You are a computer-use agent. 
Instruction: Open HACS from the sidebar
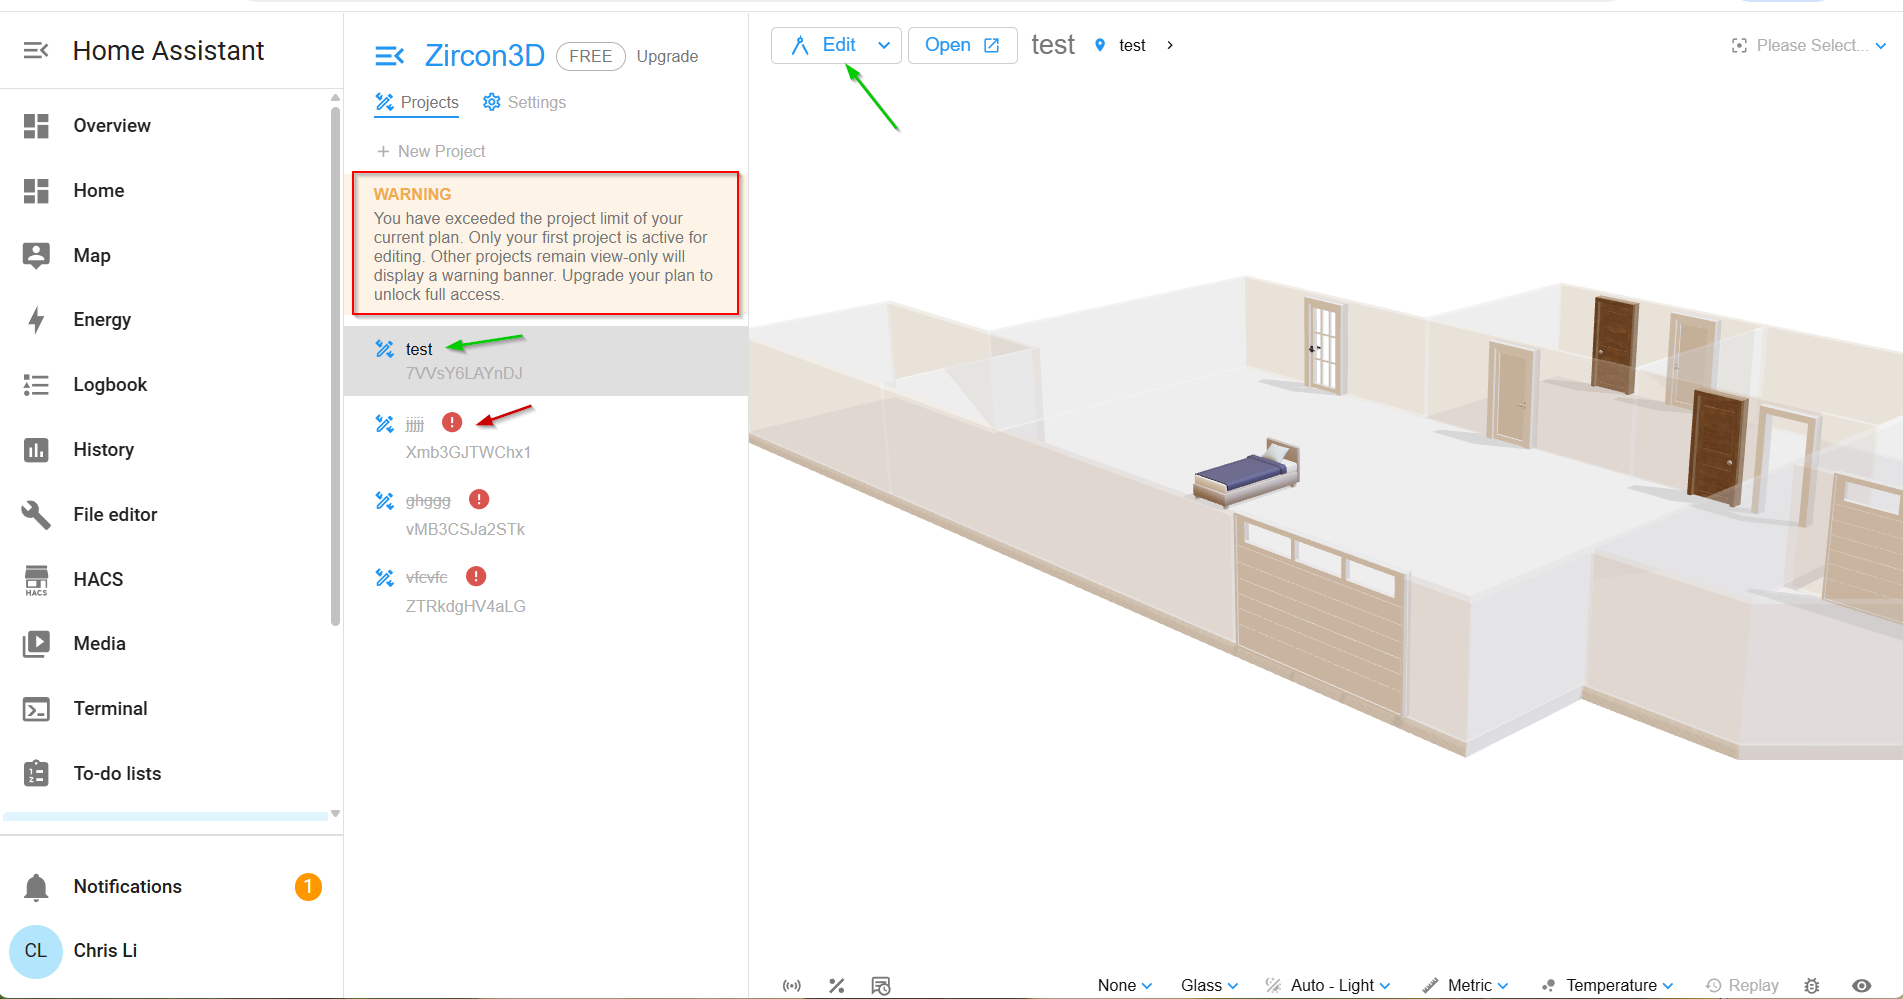tap(98, 580)
